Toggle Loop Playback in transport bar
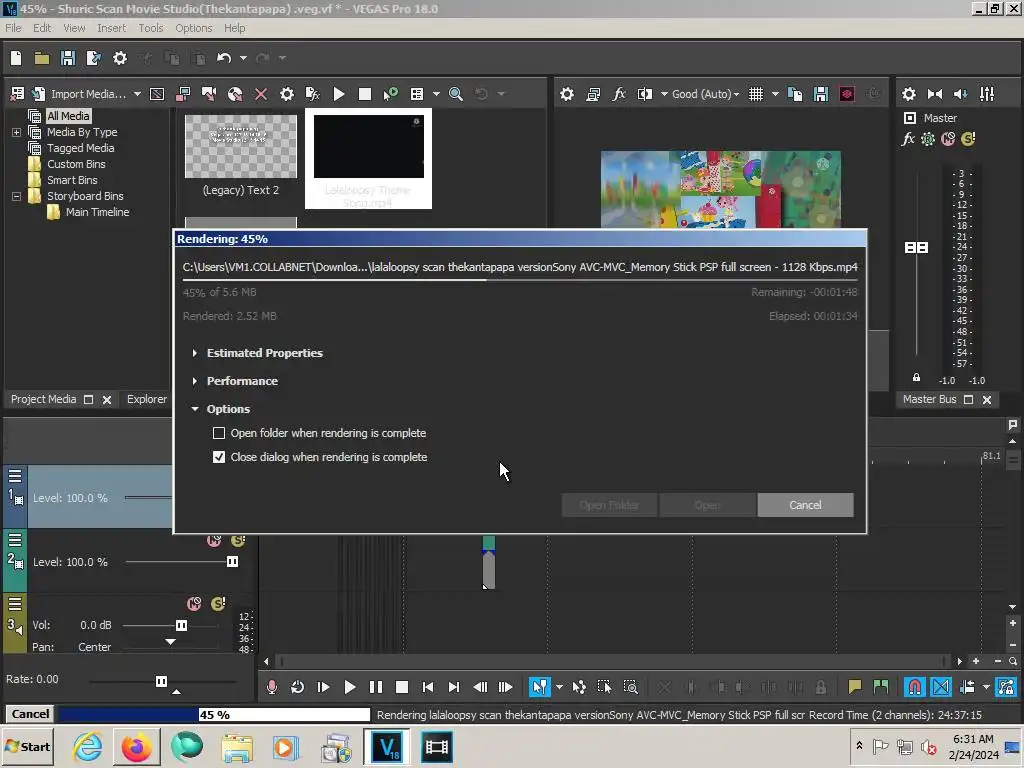This screenshot has height=768, width=1024. [297, 687]
